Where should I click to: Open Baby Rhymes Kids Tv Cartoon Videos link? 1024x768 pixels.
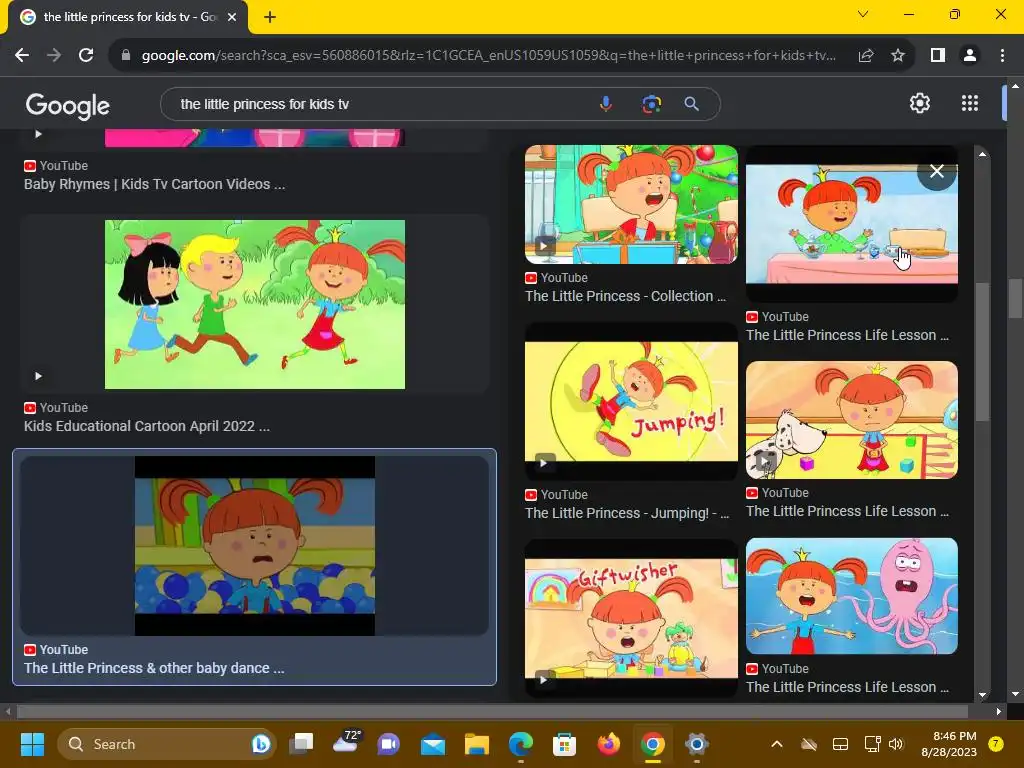[154, 184]
